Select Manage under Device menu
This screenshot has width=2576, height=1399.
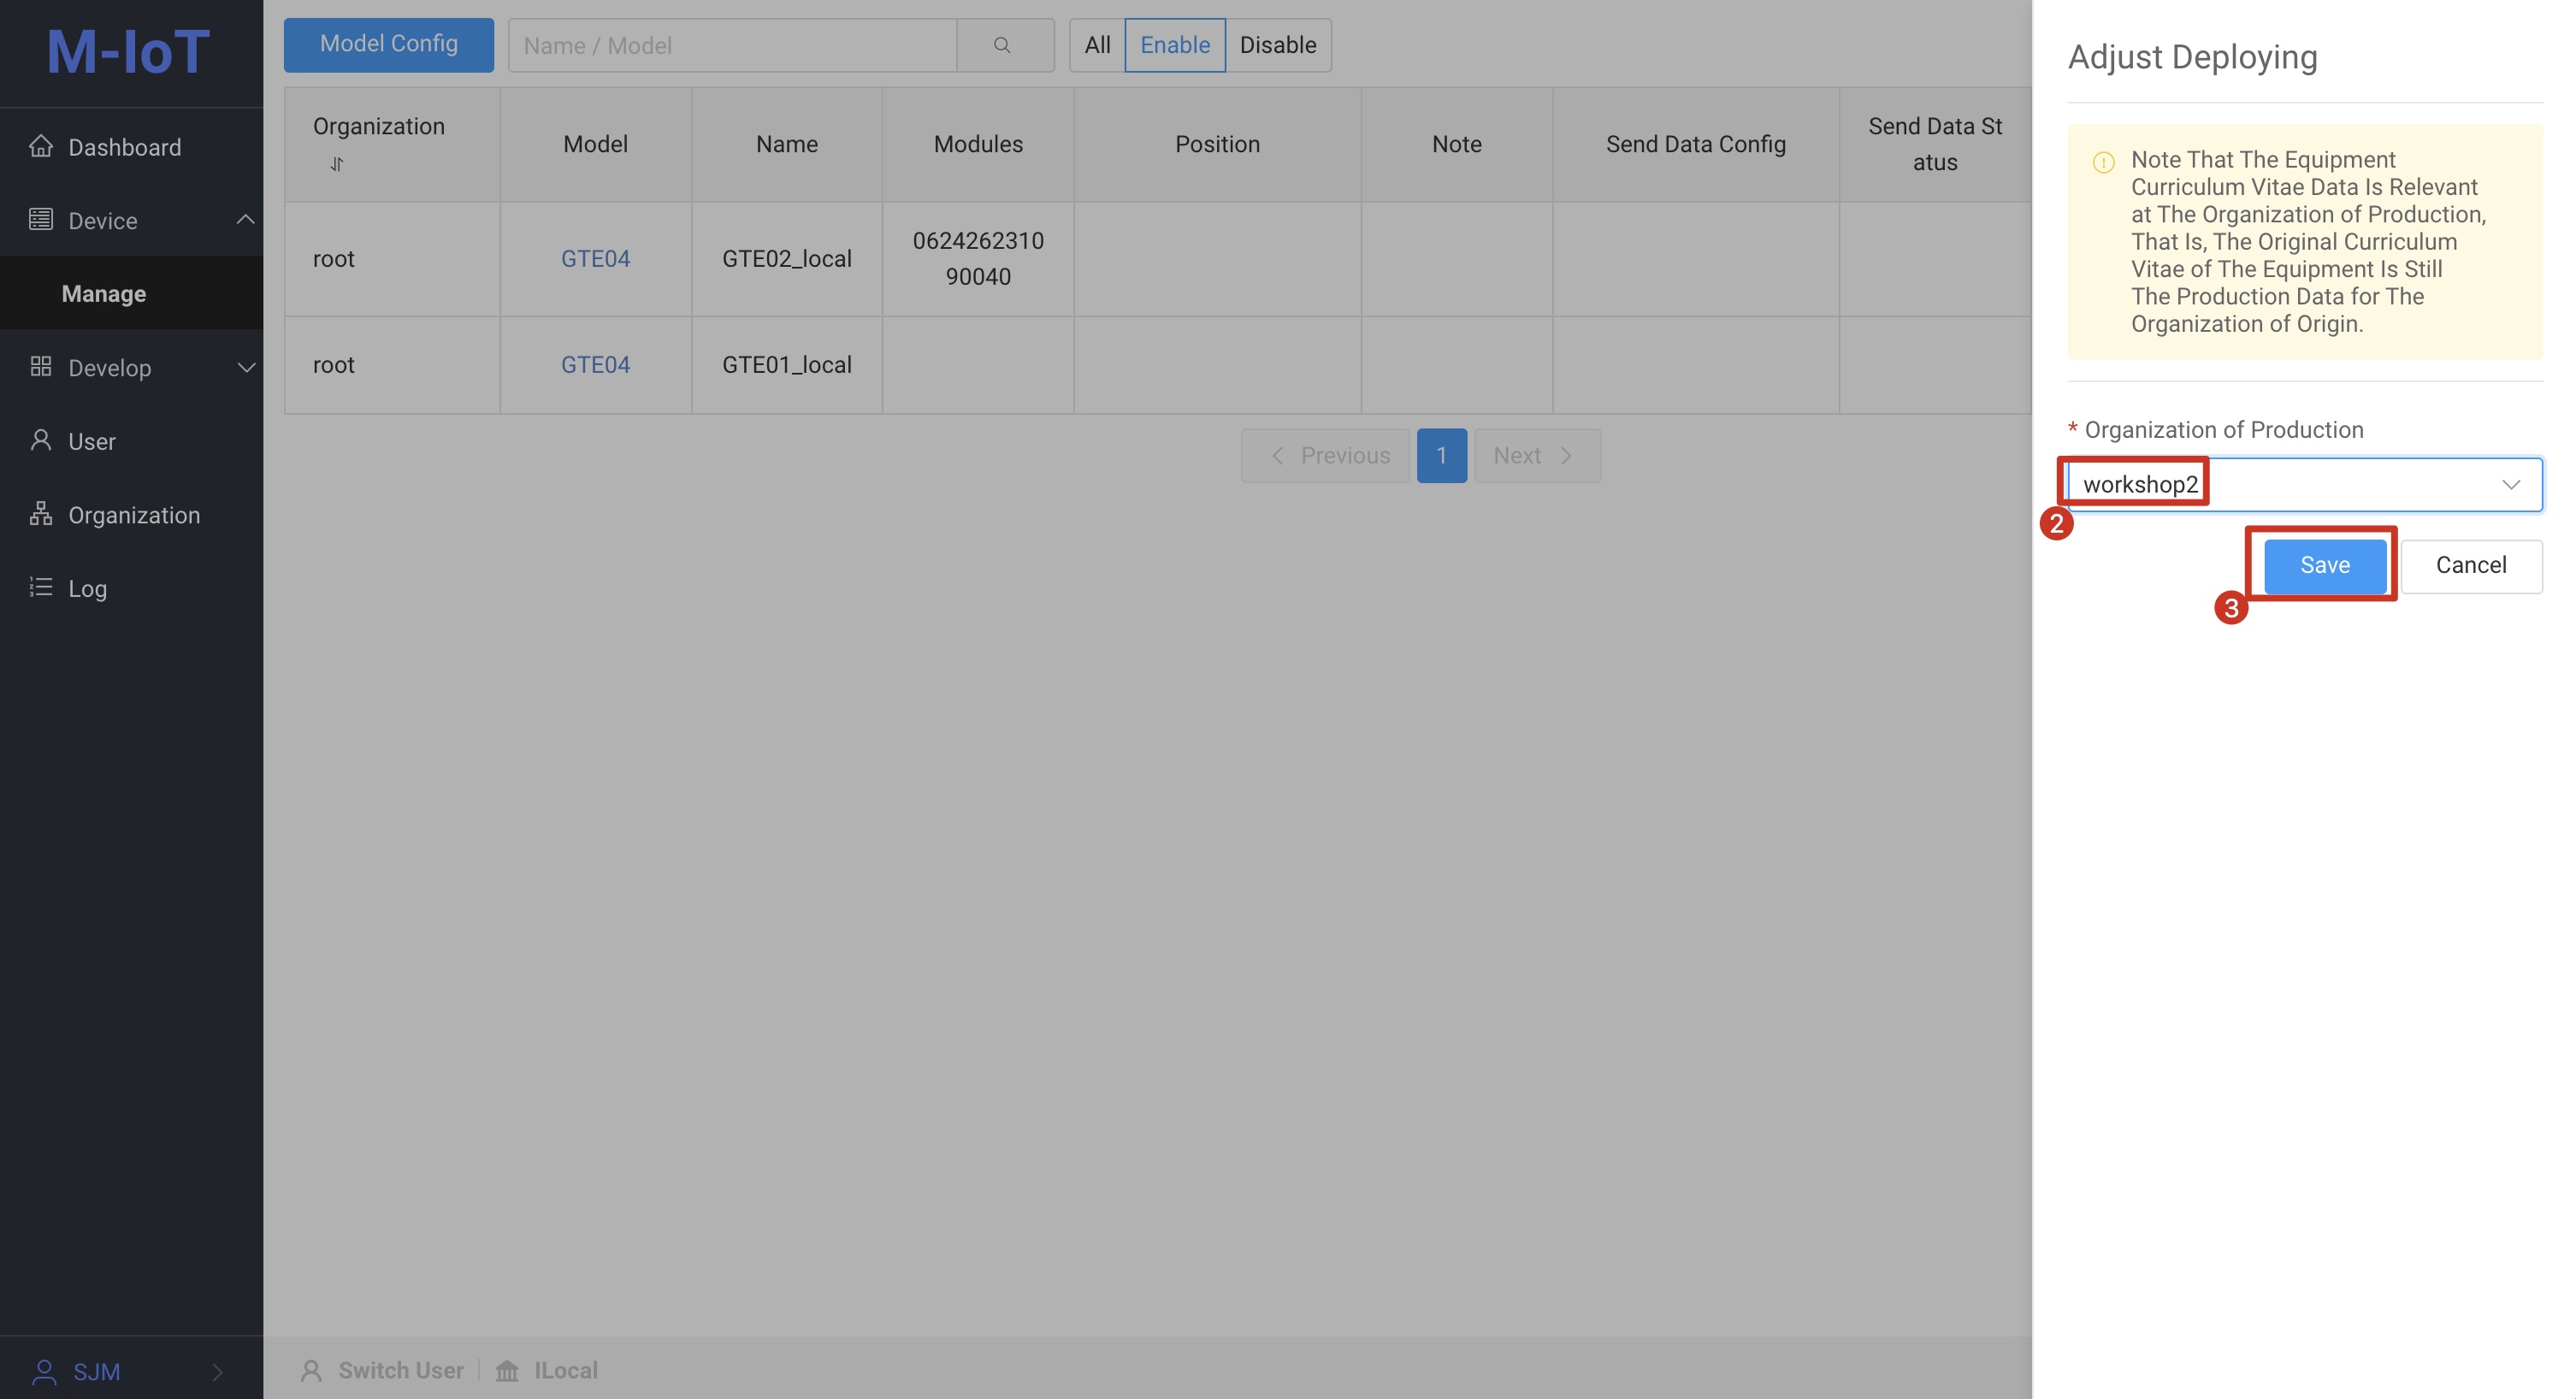(x=103, y=291)
